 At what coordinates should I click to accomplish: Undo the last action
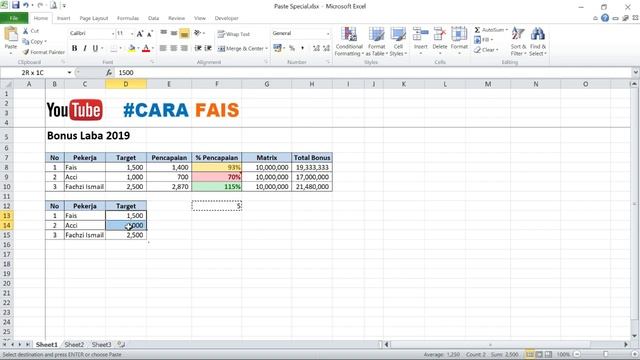(x=26, y=5)
